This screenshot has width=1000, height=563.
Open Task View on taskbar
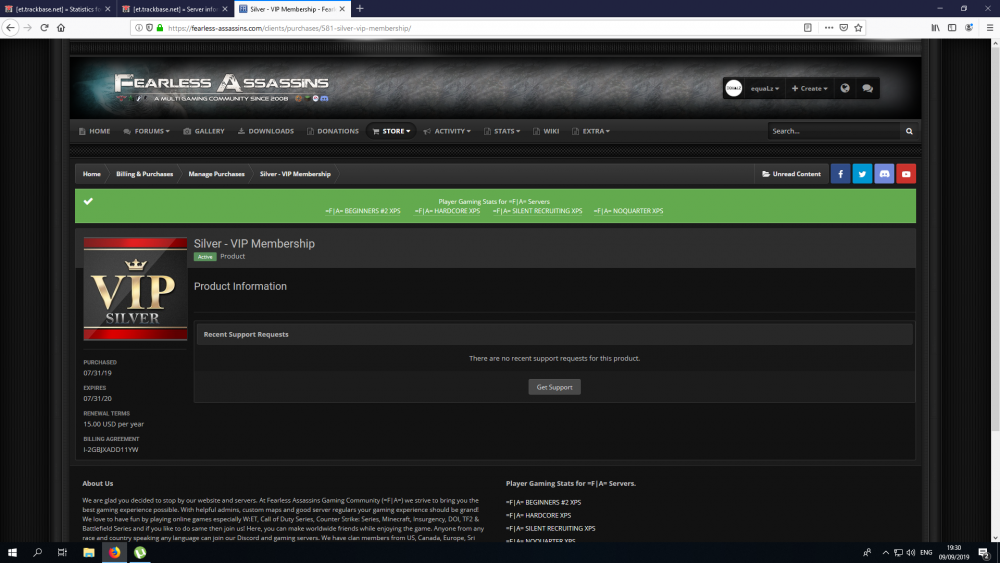[62, 552]
